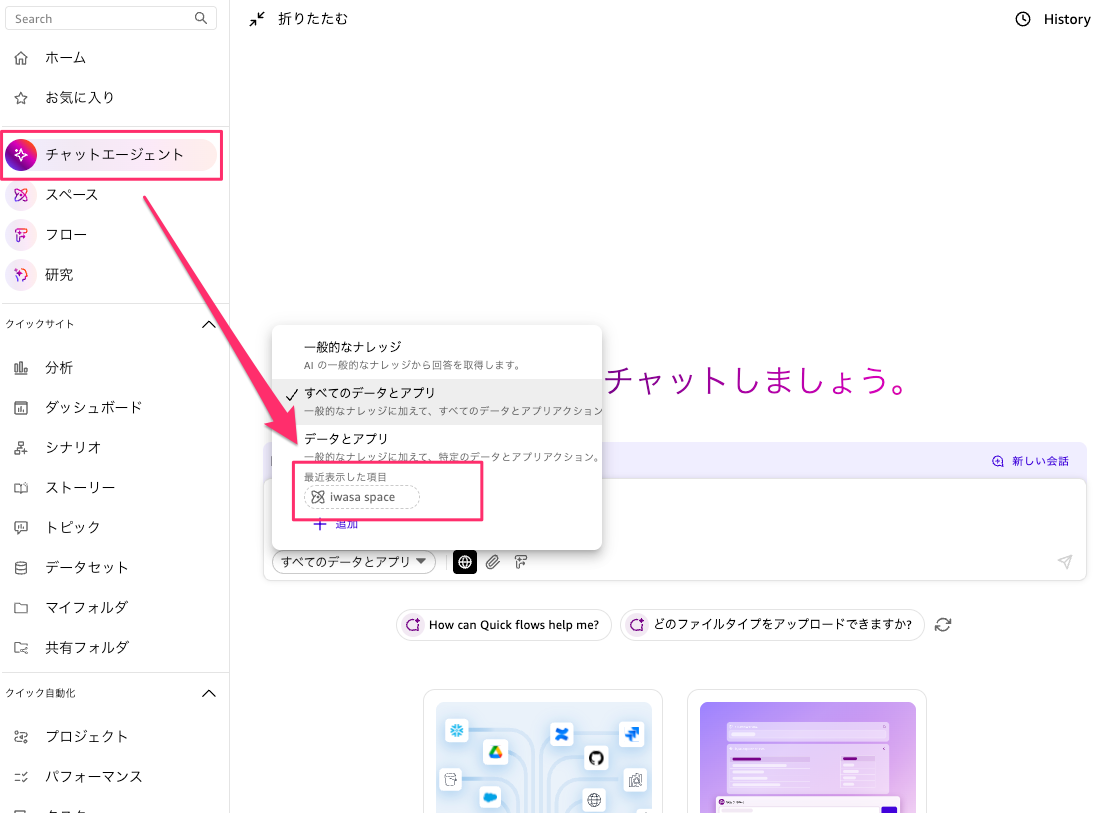Click the send message arrow icon

pos(1065,562)
